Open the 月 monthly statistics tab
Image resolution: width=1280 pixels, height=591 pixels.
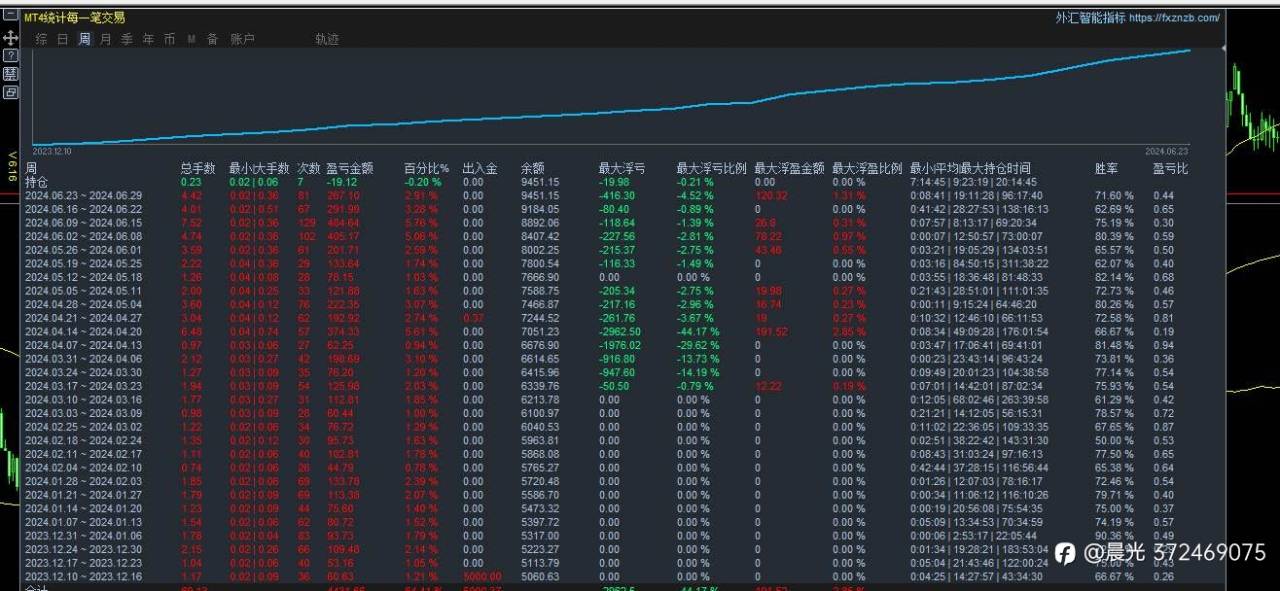coord(106,39)
